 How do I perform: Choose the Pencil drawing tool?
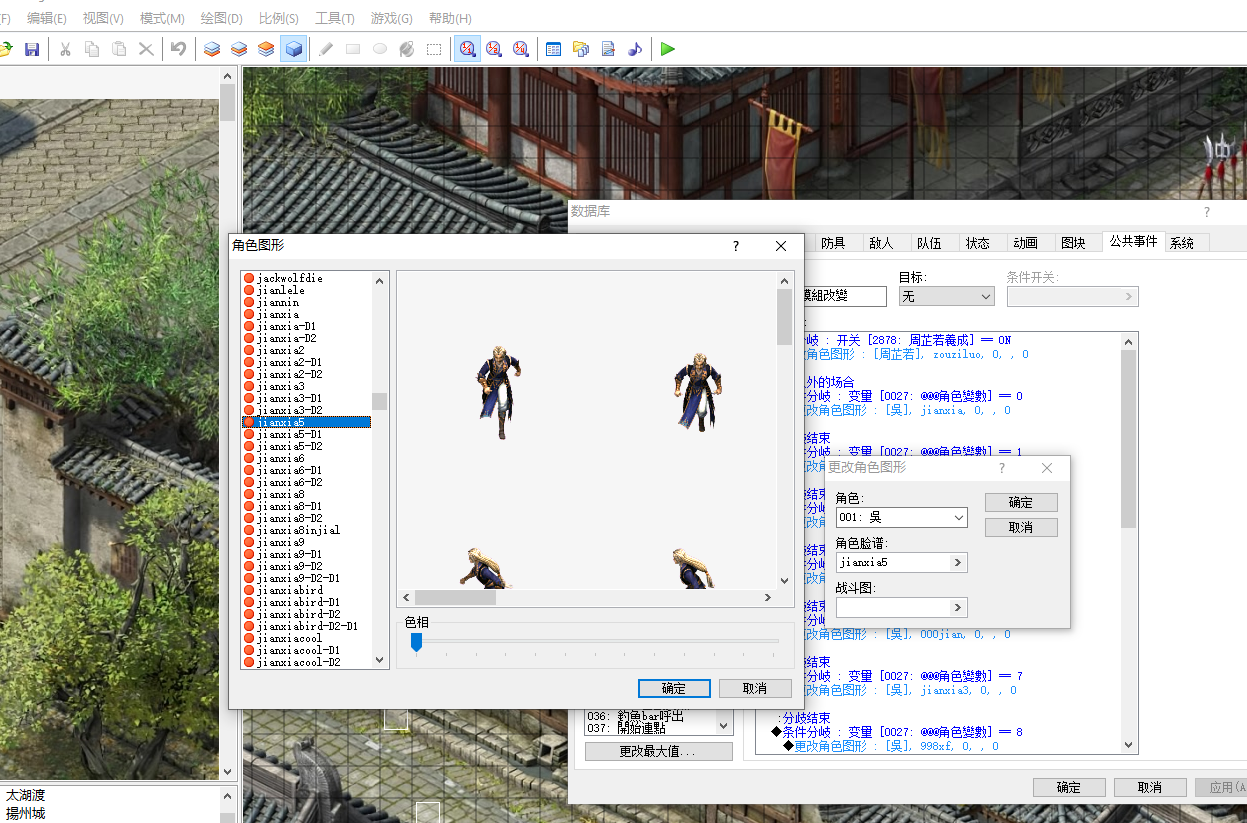(326, 49)
